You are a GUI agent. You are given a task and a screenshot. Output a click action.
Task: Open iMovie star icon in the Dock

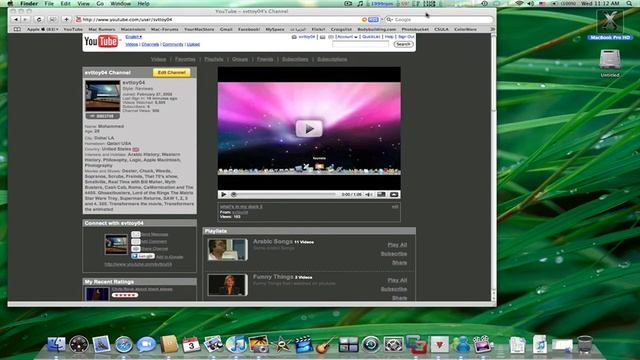[x=281, y=345]
